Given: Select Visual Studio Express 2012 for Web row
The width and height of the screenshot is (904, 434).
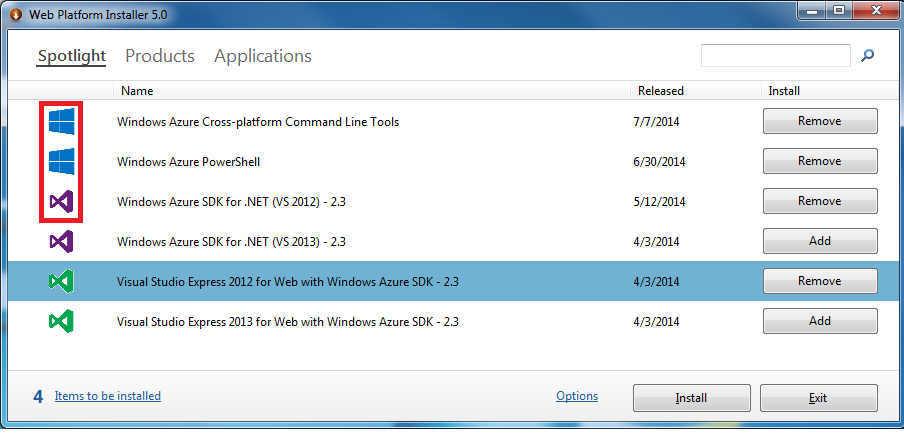Looking at the screenshot, I should [x=451, y=281].
